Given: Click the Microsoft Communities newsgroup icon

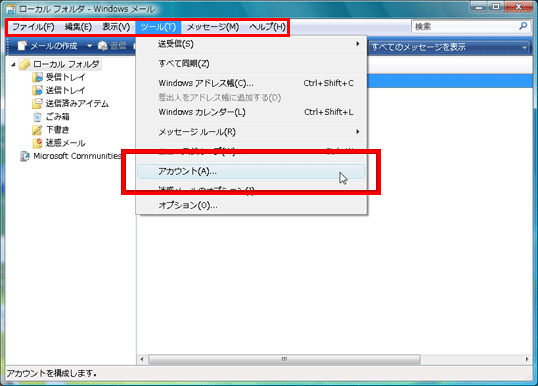Looking at the screenshot, I should (25, 156).
